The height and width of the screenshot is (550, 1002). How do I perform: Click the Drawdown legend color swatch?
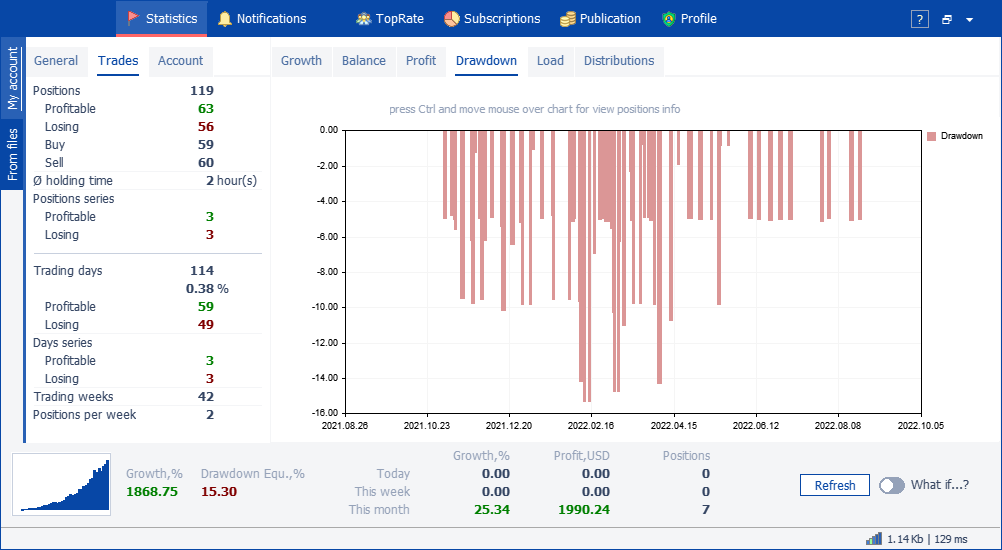[932, 136]
